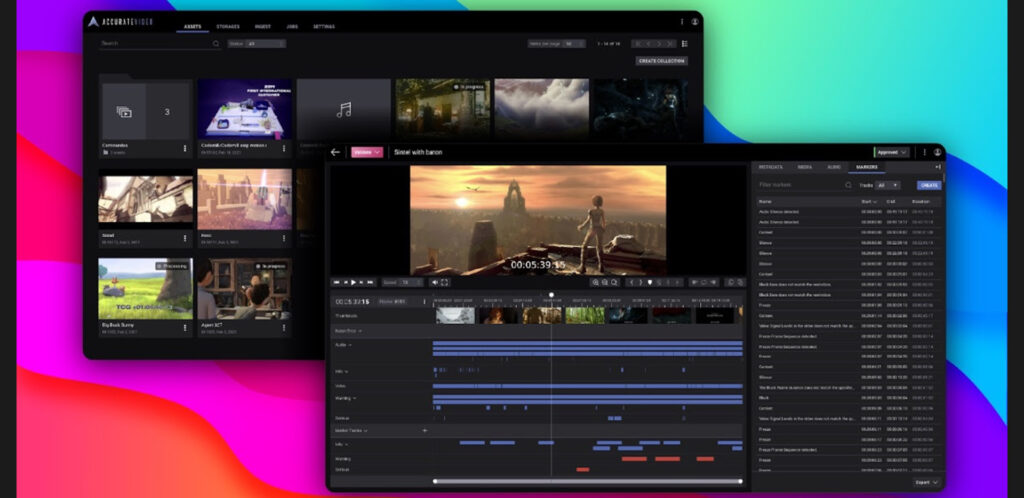Click the Search field in assets window
1024x498 pixels.
click(160, 44)
